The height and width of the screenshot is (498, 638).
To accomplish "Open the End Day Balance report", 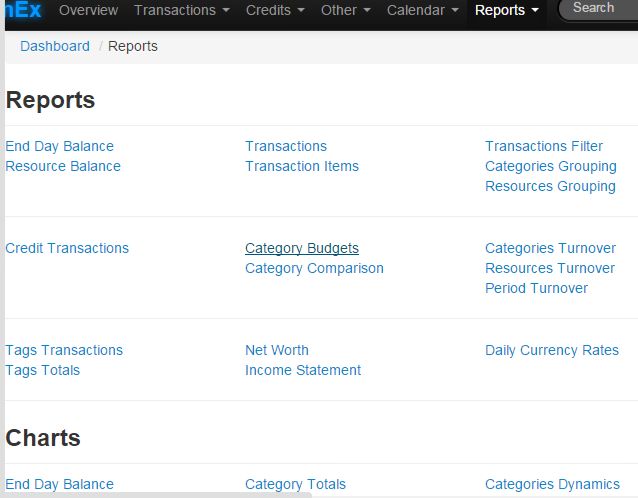I will pos(60,146).
